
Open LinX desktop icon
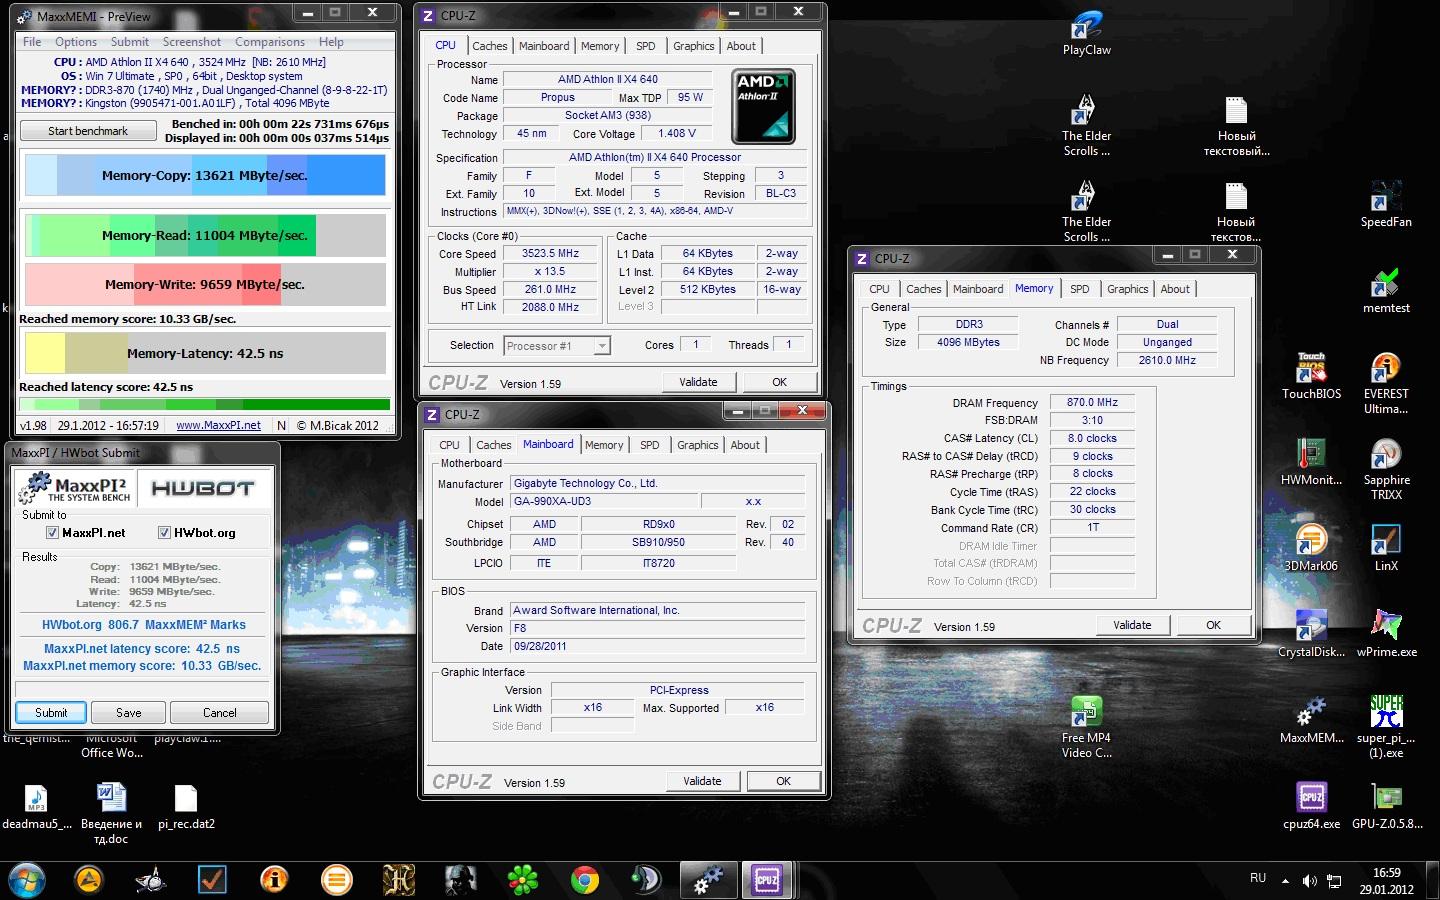click(1386, 549)
